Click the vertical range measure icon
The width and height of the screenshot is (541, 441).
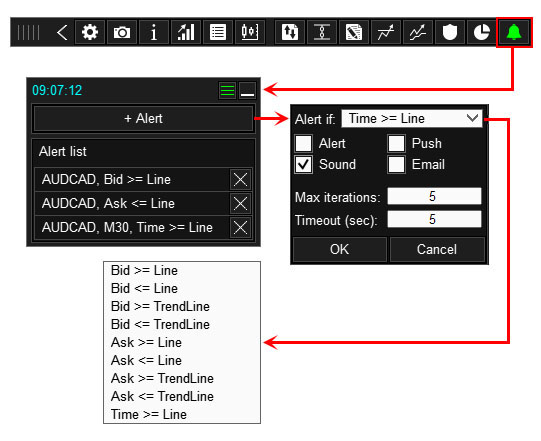tap(322, 32)
